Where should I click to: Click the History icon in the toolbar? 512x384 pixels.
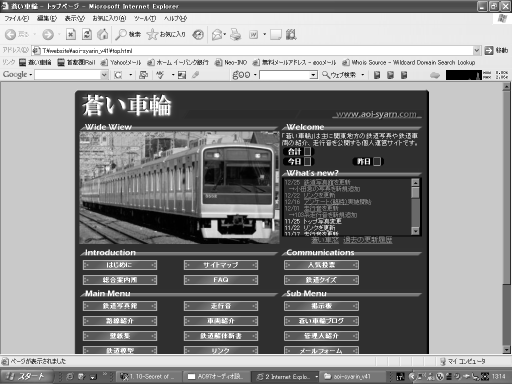[x=198, y=34]
